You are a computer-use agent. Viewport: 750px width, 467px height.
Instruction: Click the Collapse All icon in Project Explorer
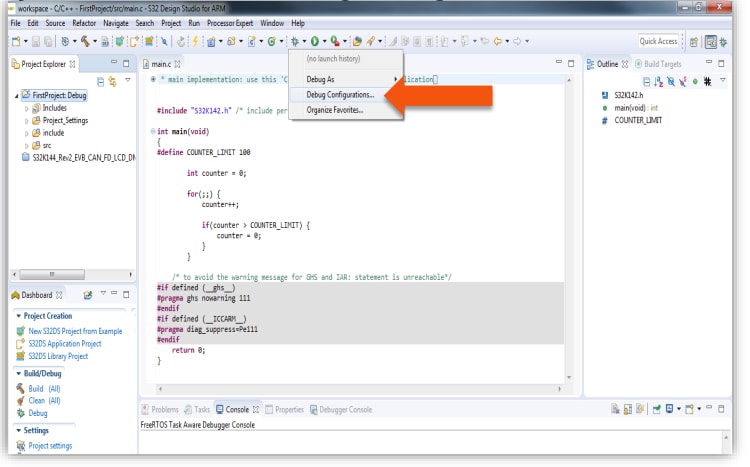(x=100, y=81)
